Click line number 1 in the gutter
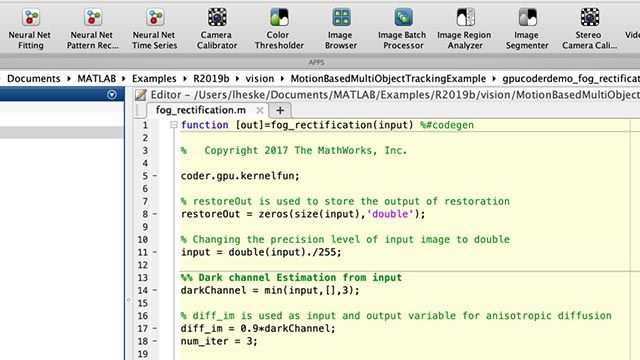Screen dimensions: 640x360 pyautogui.click(x=145, y=125)
